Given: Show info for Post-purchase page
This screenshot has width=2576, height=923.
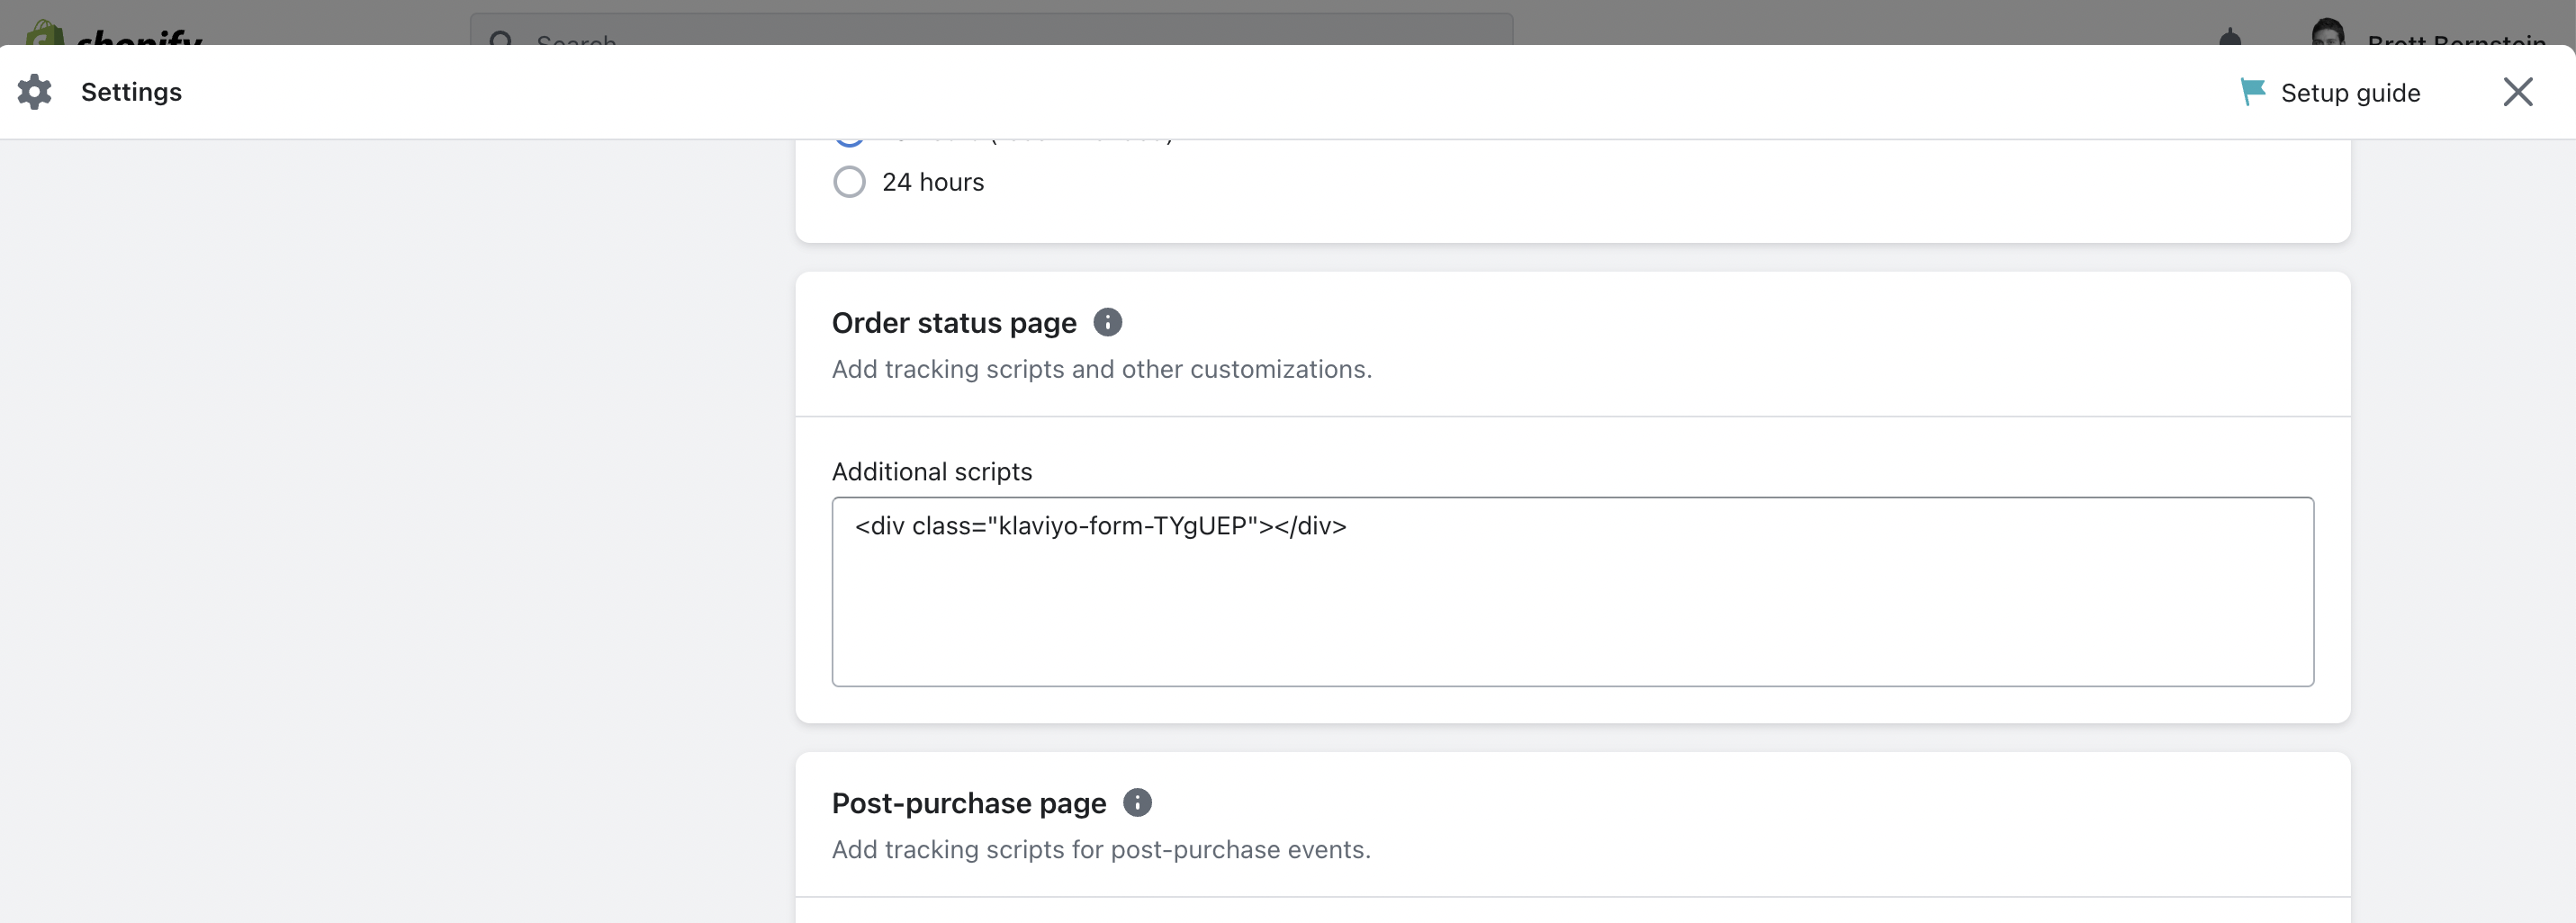Looking at the screenshot, I should (1137, 802).
